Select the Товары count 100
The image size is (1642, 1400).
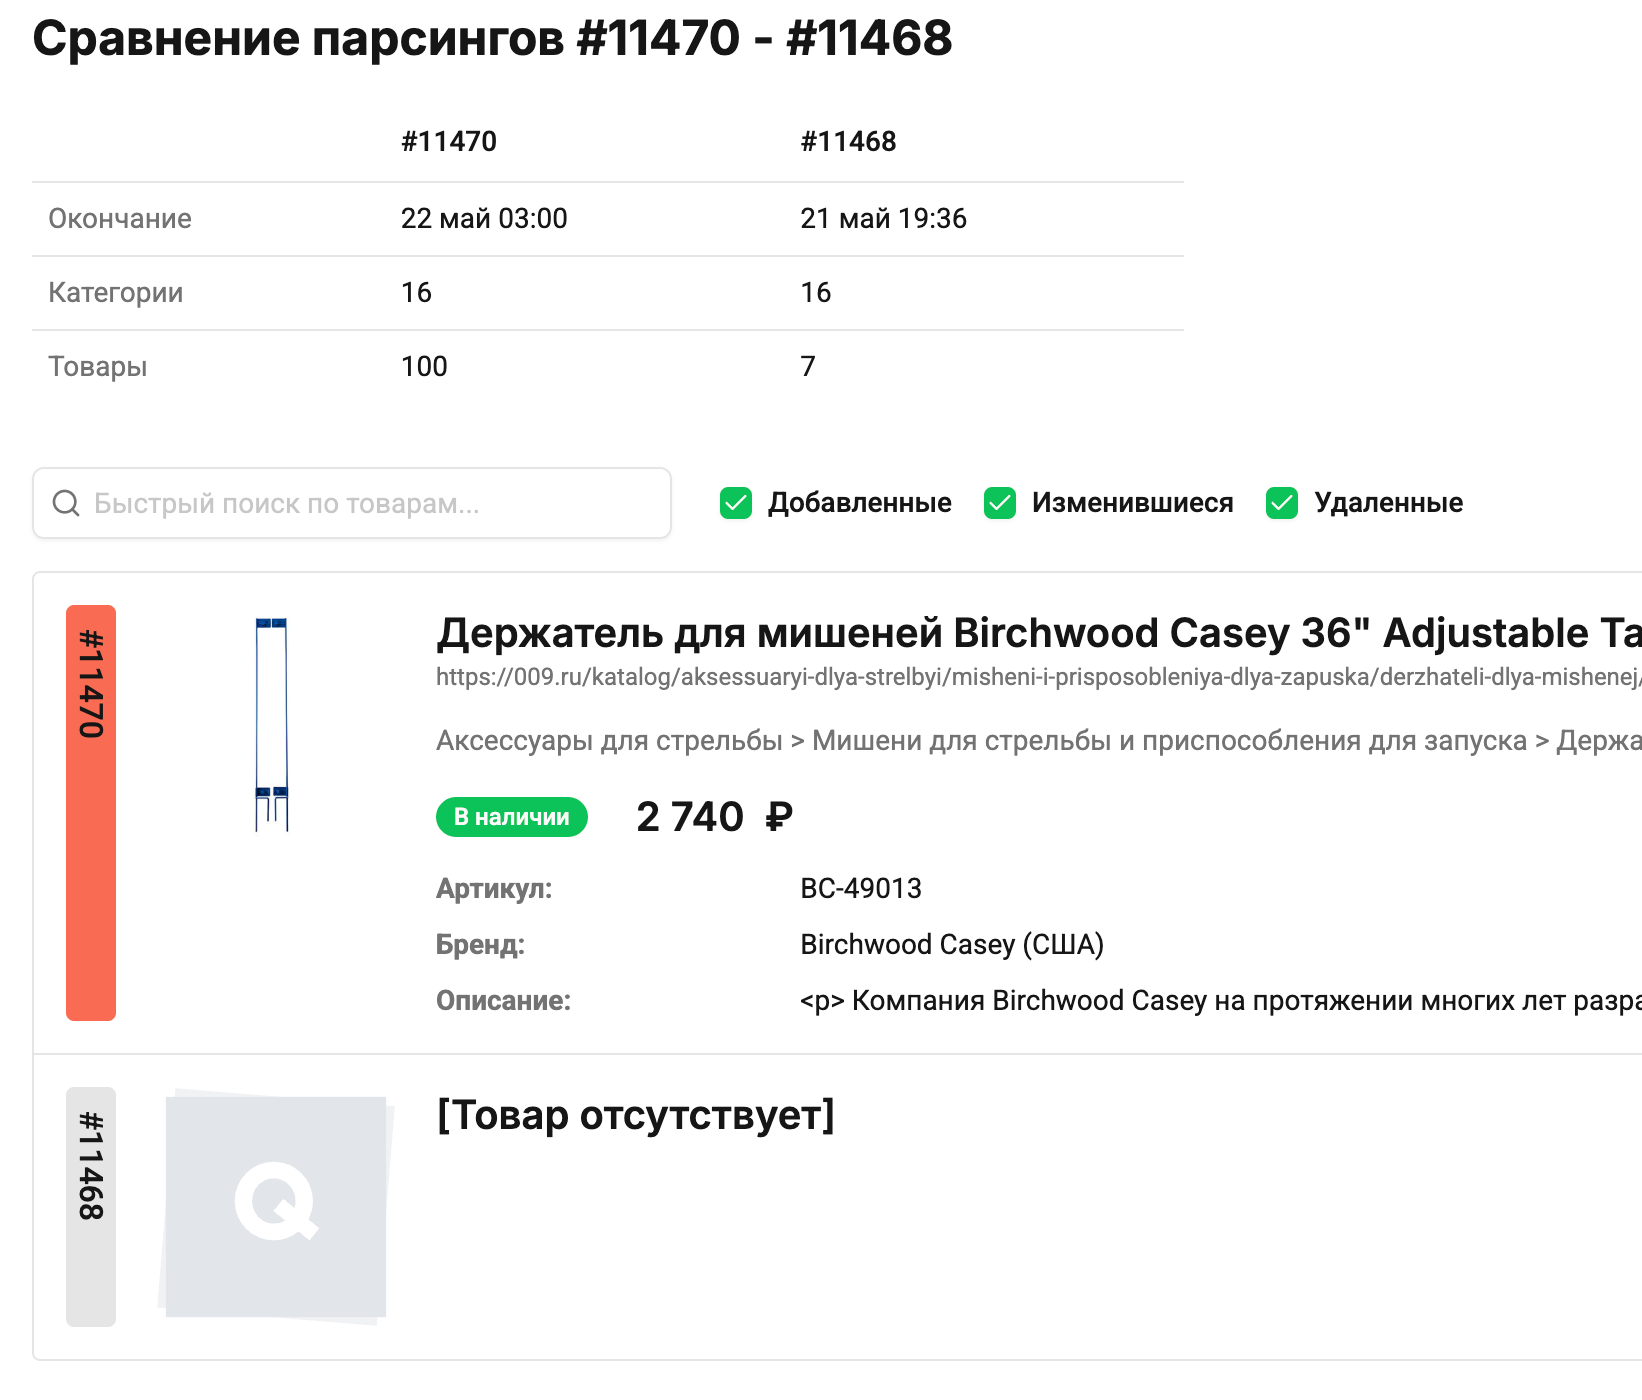coord(424,366)
